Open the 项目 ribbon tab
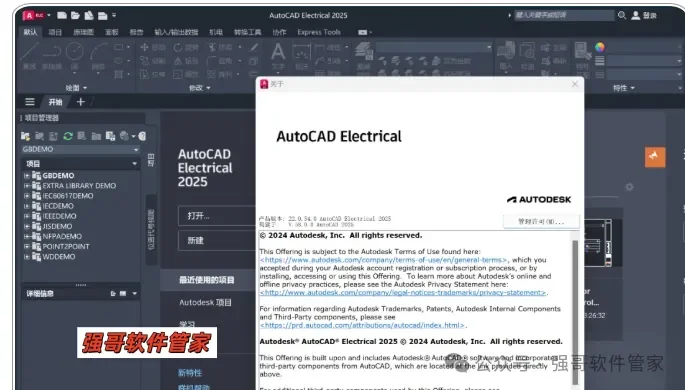This screenshot has width=685, height=390. click(x=55, y=32)
